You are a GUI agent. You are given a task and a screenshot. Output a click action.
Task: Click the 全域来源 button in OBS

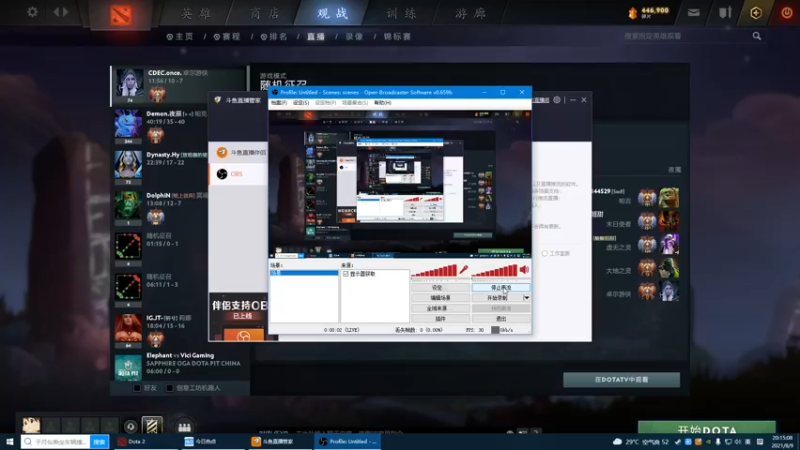[440, 308]
